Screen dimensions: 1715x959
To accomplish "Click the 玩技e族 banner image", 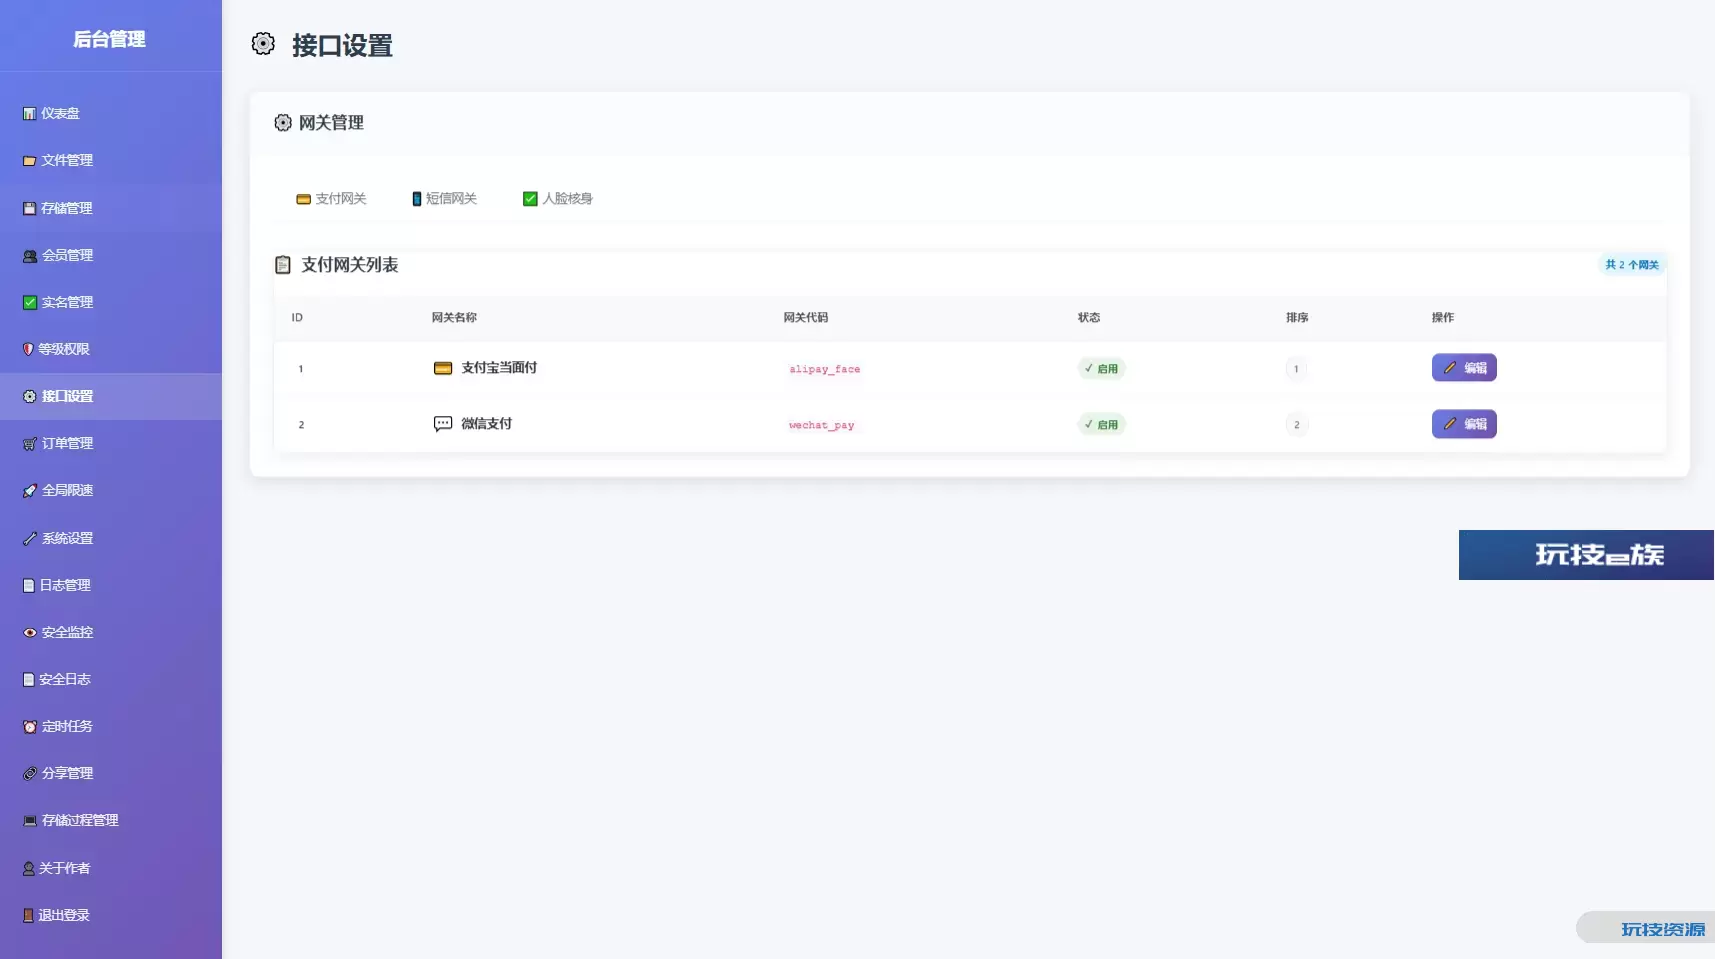I will 1585,555.
